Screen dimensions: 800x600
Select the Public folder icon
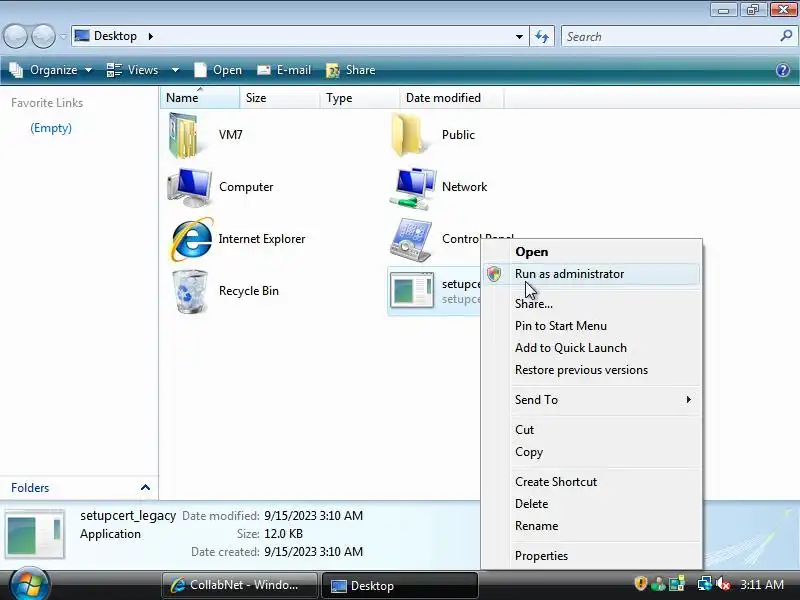coord(408,135)
